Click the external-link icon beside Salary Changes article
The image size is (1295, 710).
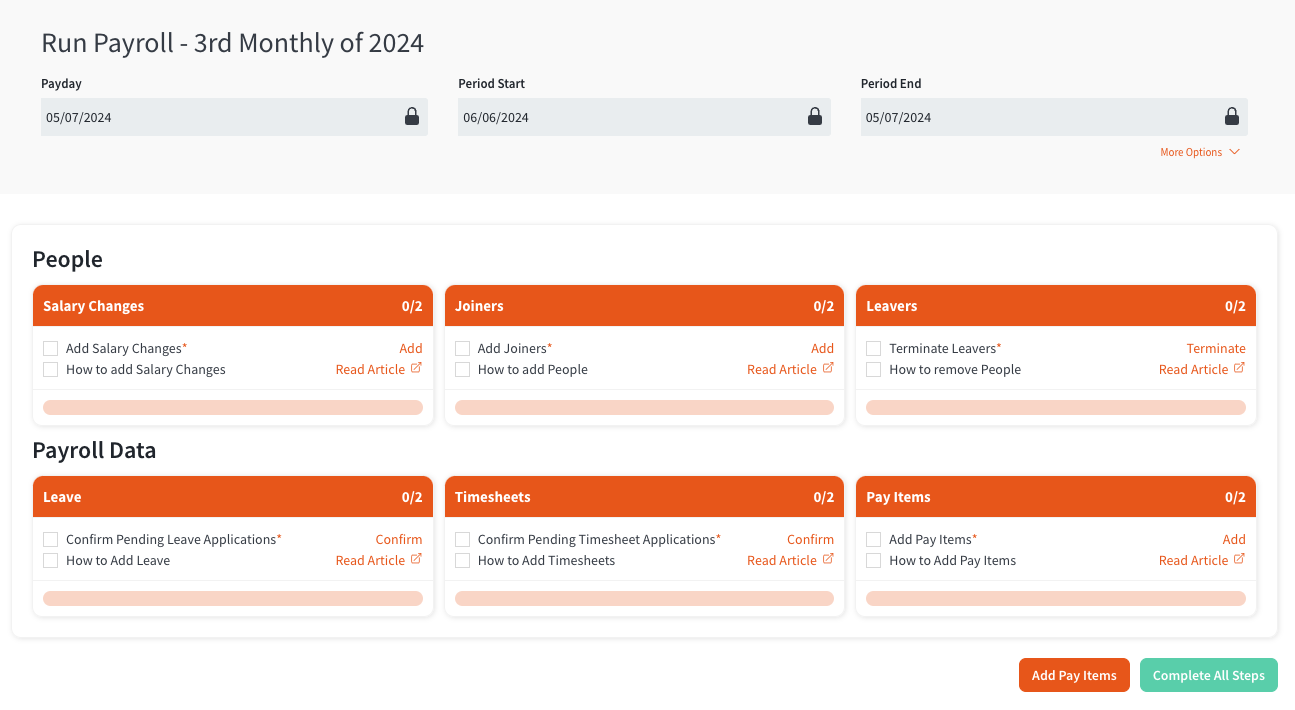(x=416, y=368)
